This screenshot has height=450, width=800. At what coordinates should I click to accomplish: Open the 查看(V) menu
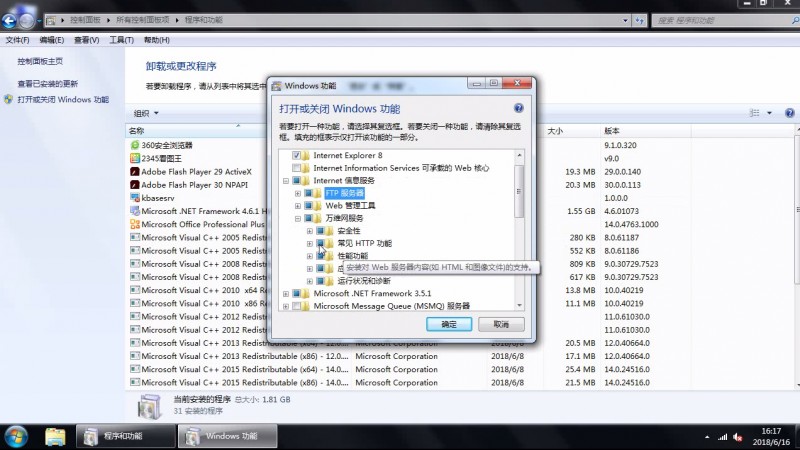click(x=86, y=40)
